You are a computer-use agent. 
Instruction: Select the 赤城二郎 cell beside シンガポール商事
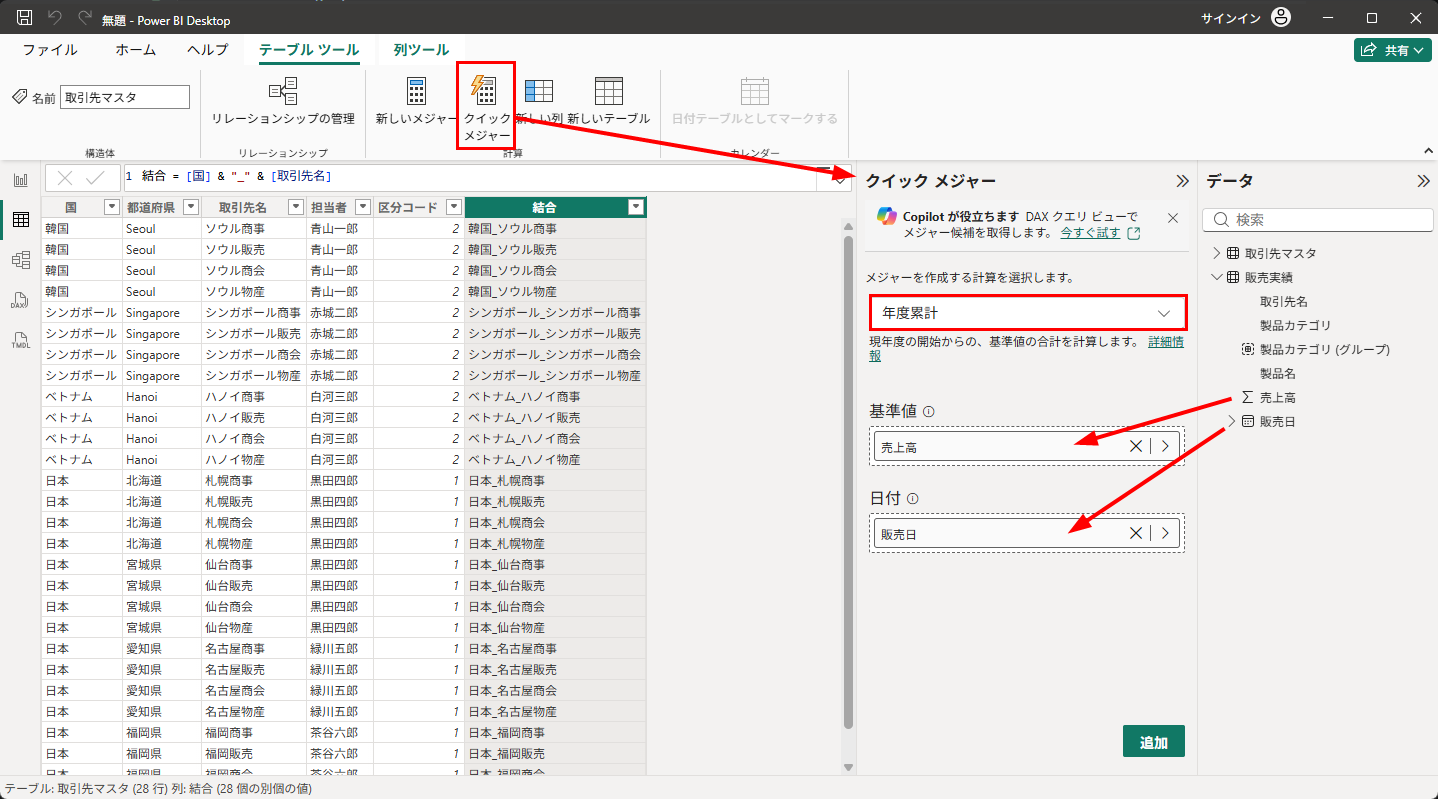(340, 313)
